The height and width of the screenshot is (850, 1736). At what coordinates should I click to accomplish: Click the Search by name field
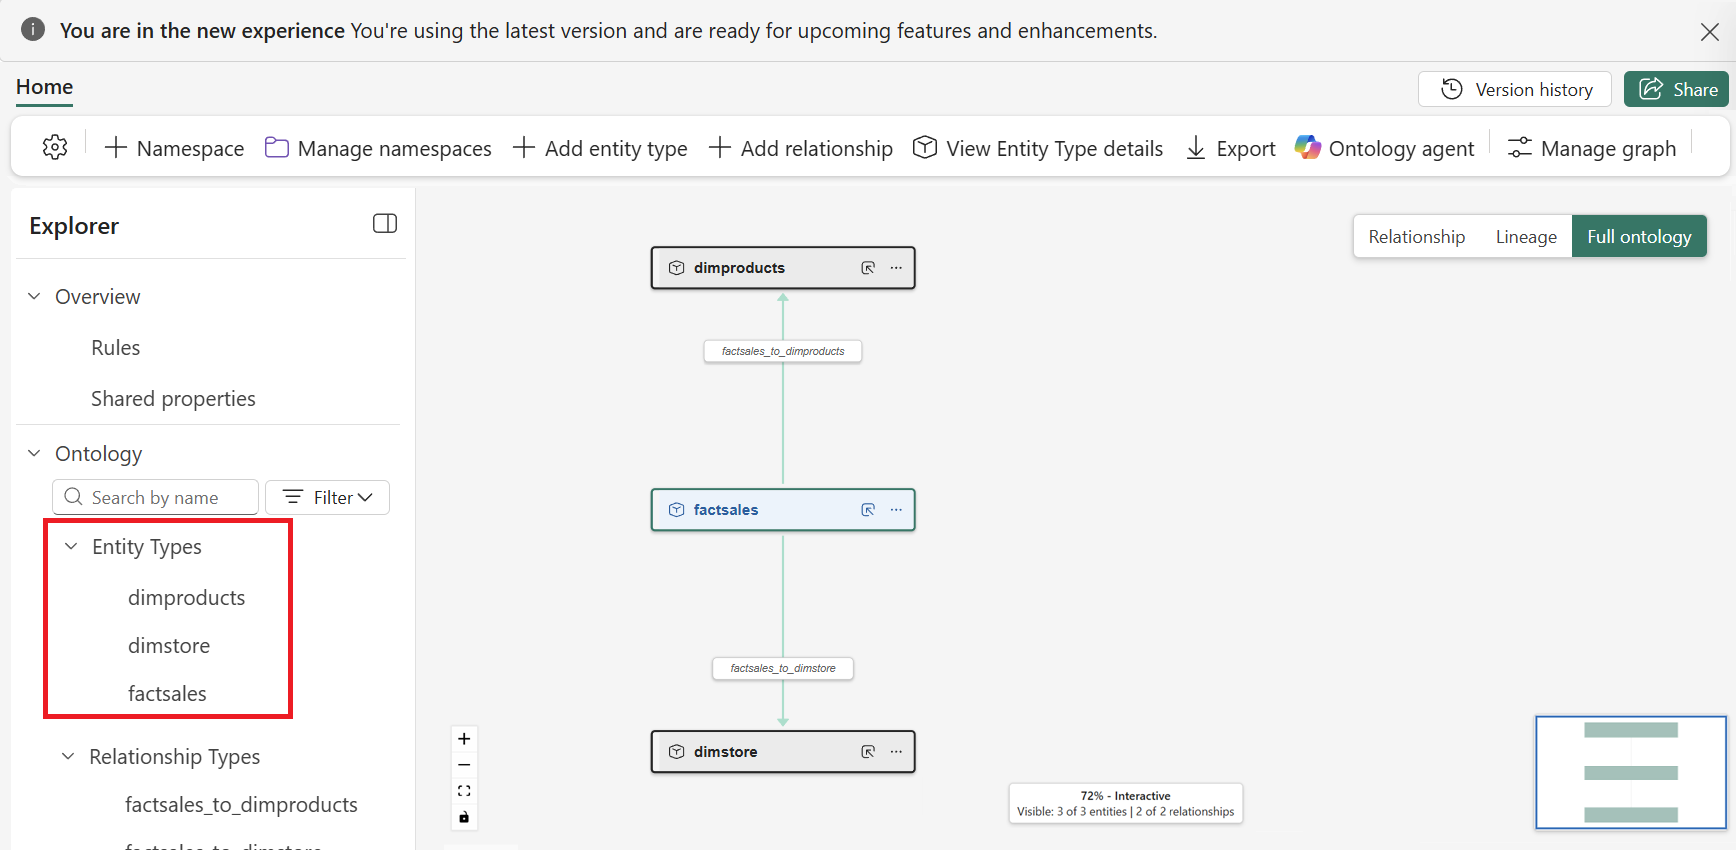(x=156, y=497)
